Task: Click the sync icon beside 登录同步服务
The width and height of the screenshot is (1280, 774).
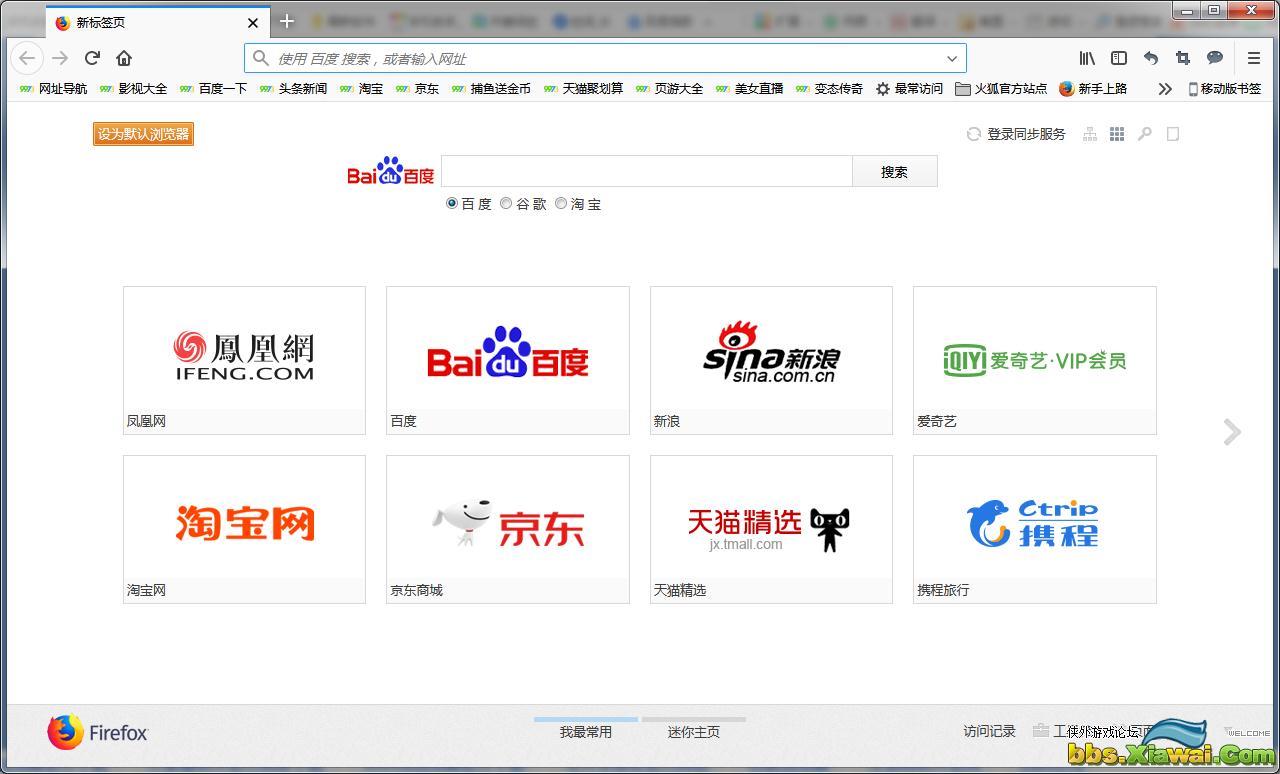Action: (973, 134)
